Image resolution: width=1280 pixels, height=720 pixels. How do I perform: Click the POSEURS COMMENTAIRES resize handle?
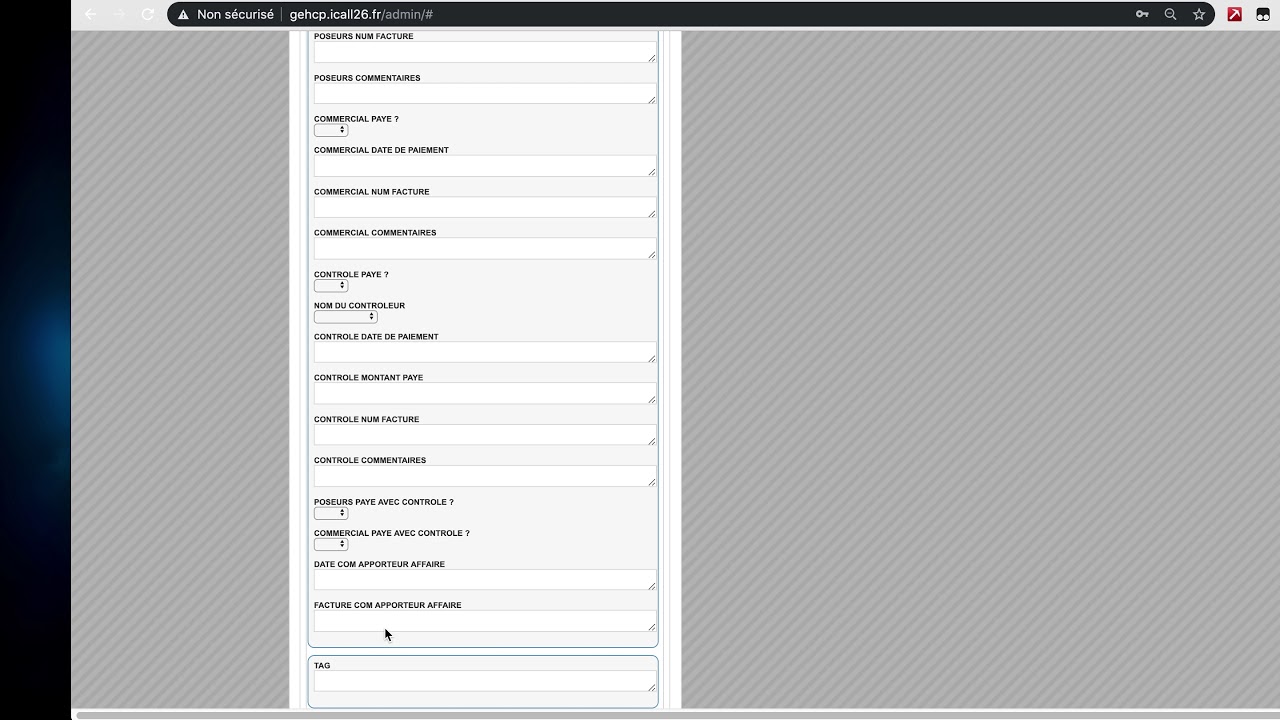651,99
